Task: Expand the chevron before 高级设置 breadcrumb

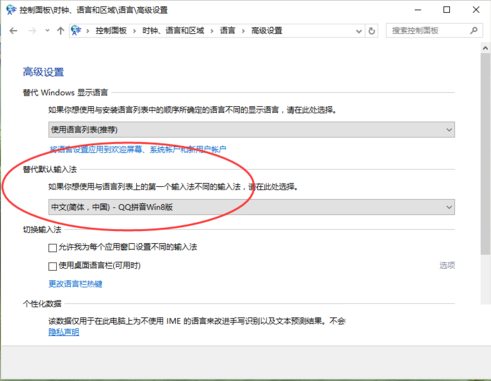Action: point(243,31)
